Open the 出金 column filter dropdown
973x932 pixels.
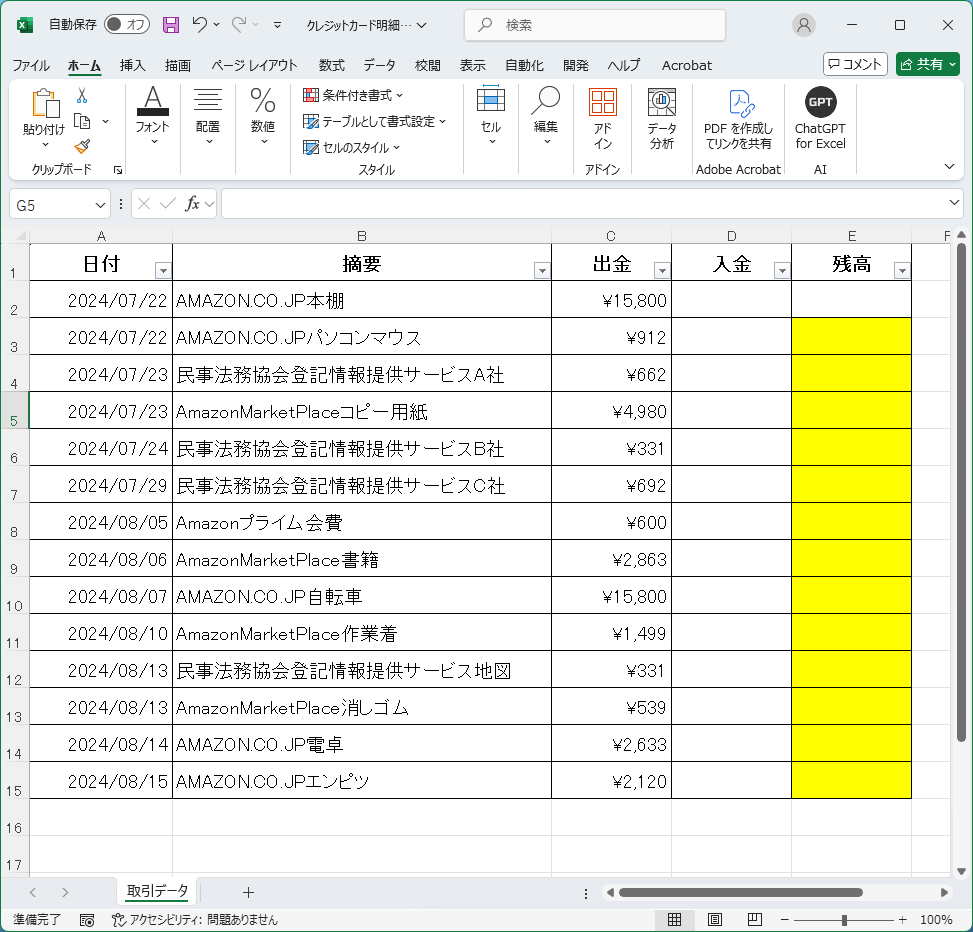(x=662, y=271)
